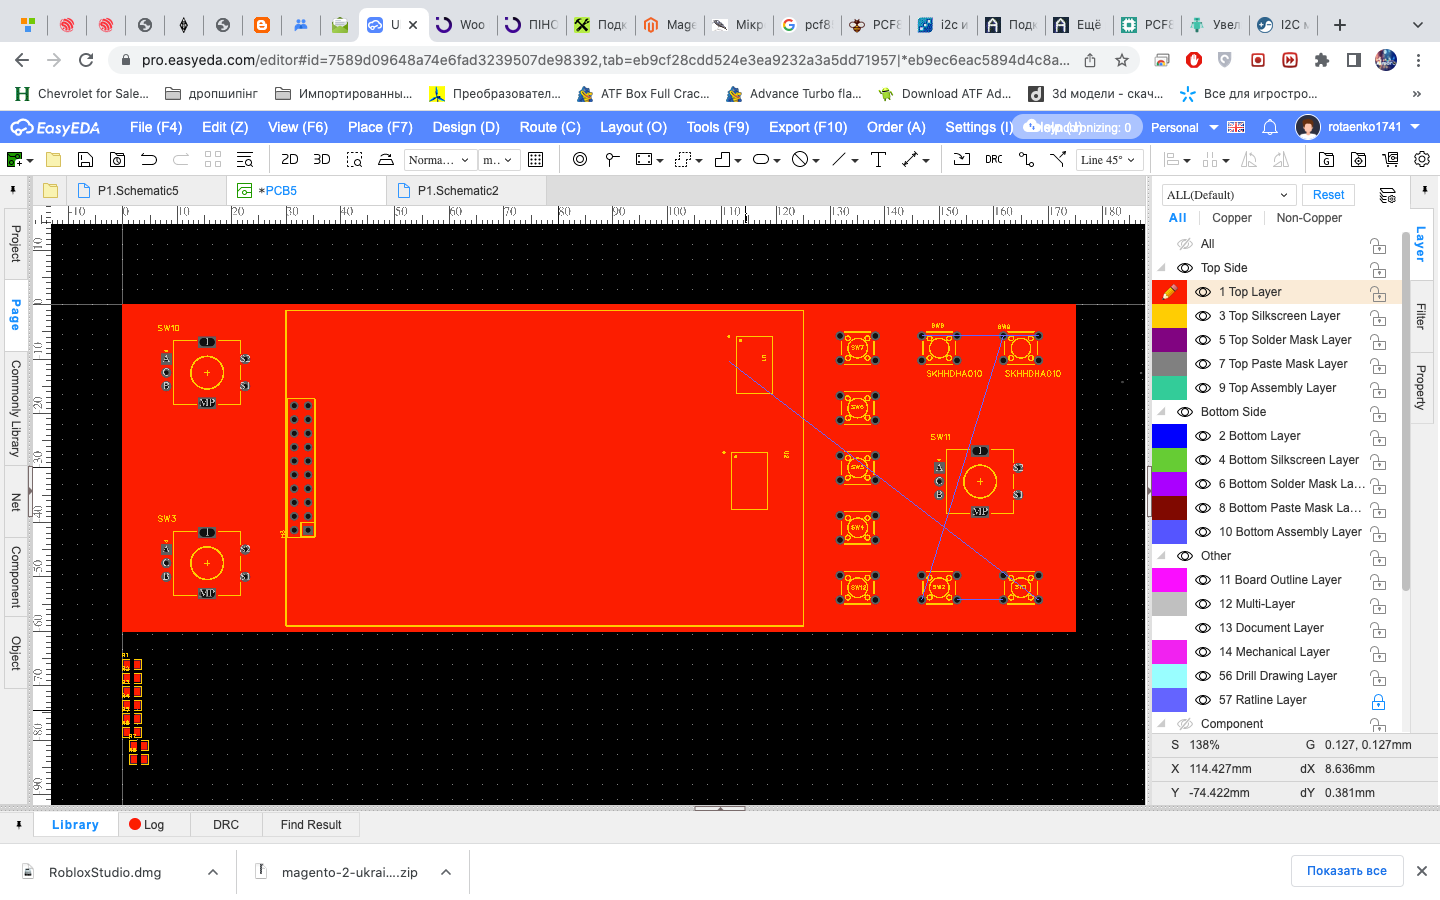Select the Text tool in the toolbar
The image size is (1440, 900).
pos(878,160)
